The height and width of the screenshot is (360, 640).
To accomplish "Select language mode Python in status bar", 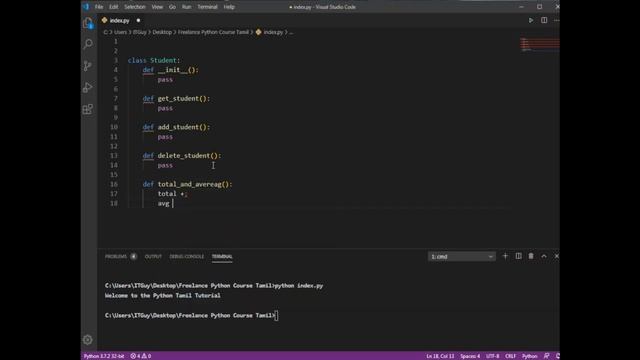I will [x=529, y=356].
